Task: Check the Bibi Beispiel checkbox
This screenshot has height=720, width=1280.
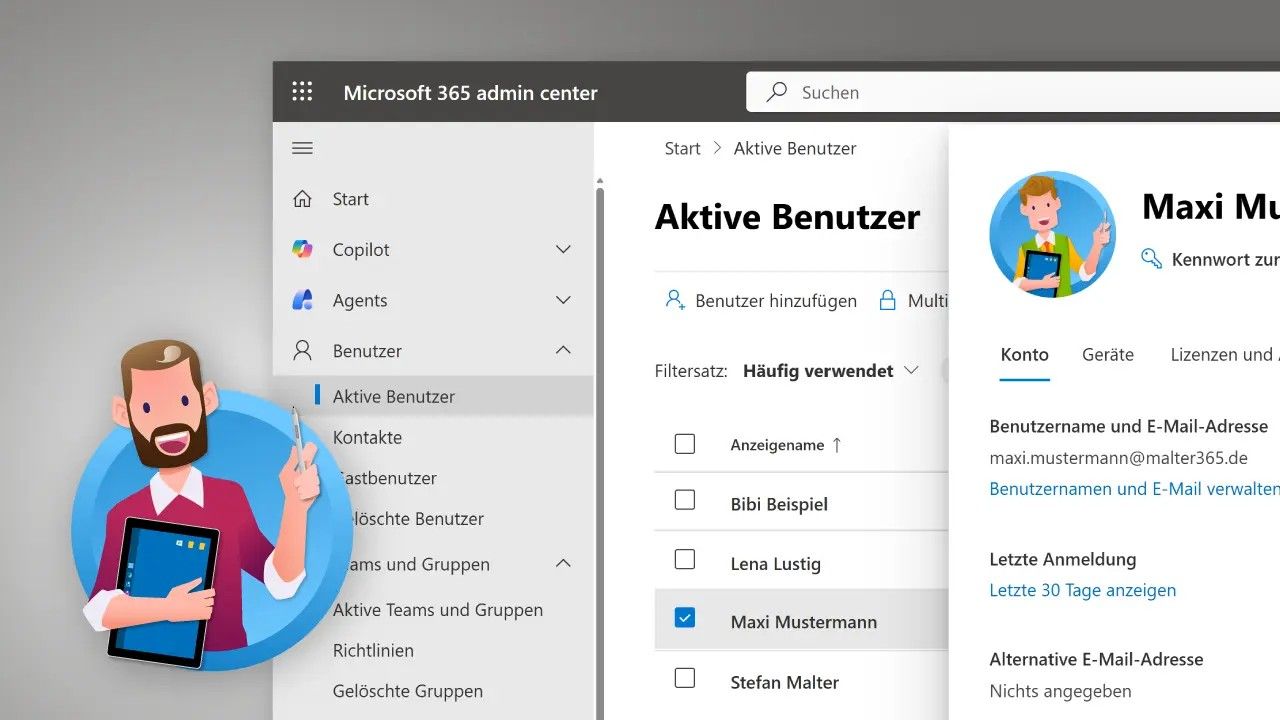Action: pyautogui.click(x=685, y=500)
